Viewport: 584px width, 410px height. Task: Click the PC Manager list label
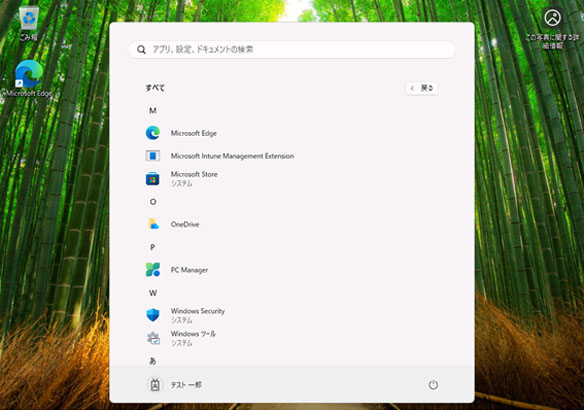click(x=189, y=270)
